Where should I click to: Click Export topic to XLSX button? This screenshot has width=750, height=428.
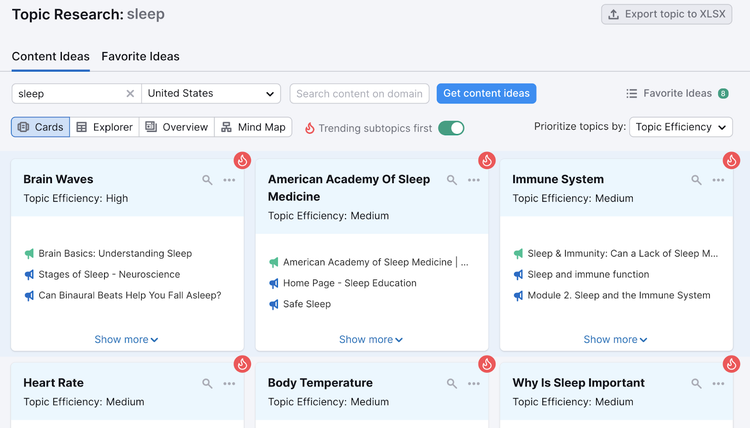point(667,14)
